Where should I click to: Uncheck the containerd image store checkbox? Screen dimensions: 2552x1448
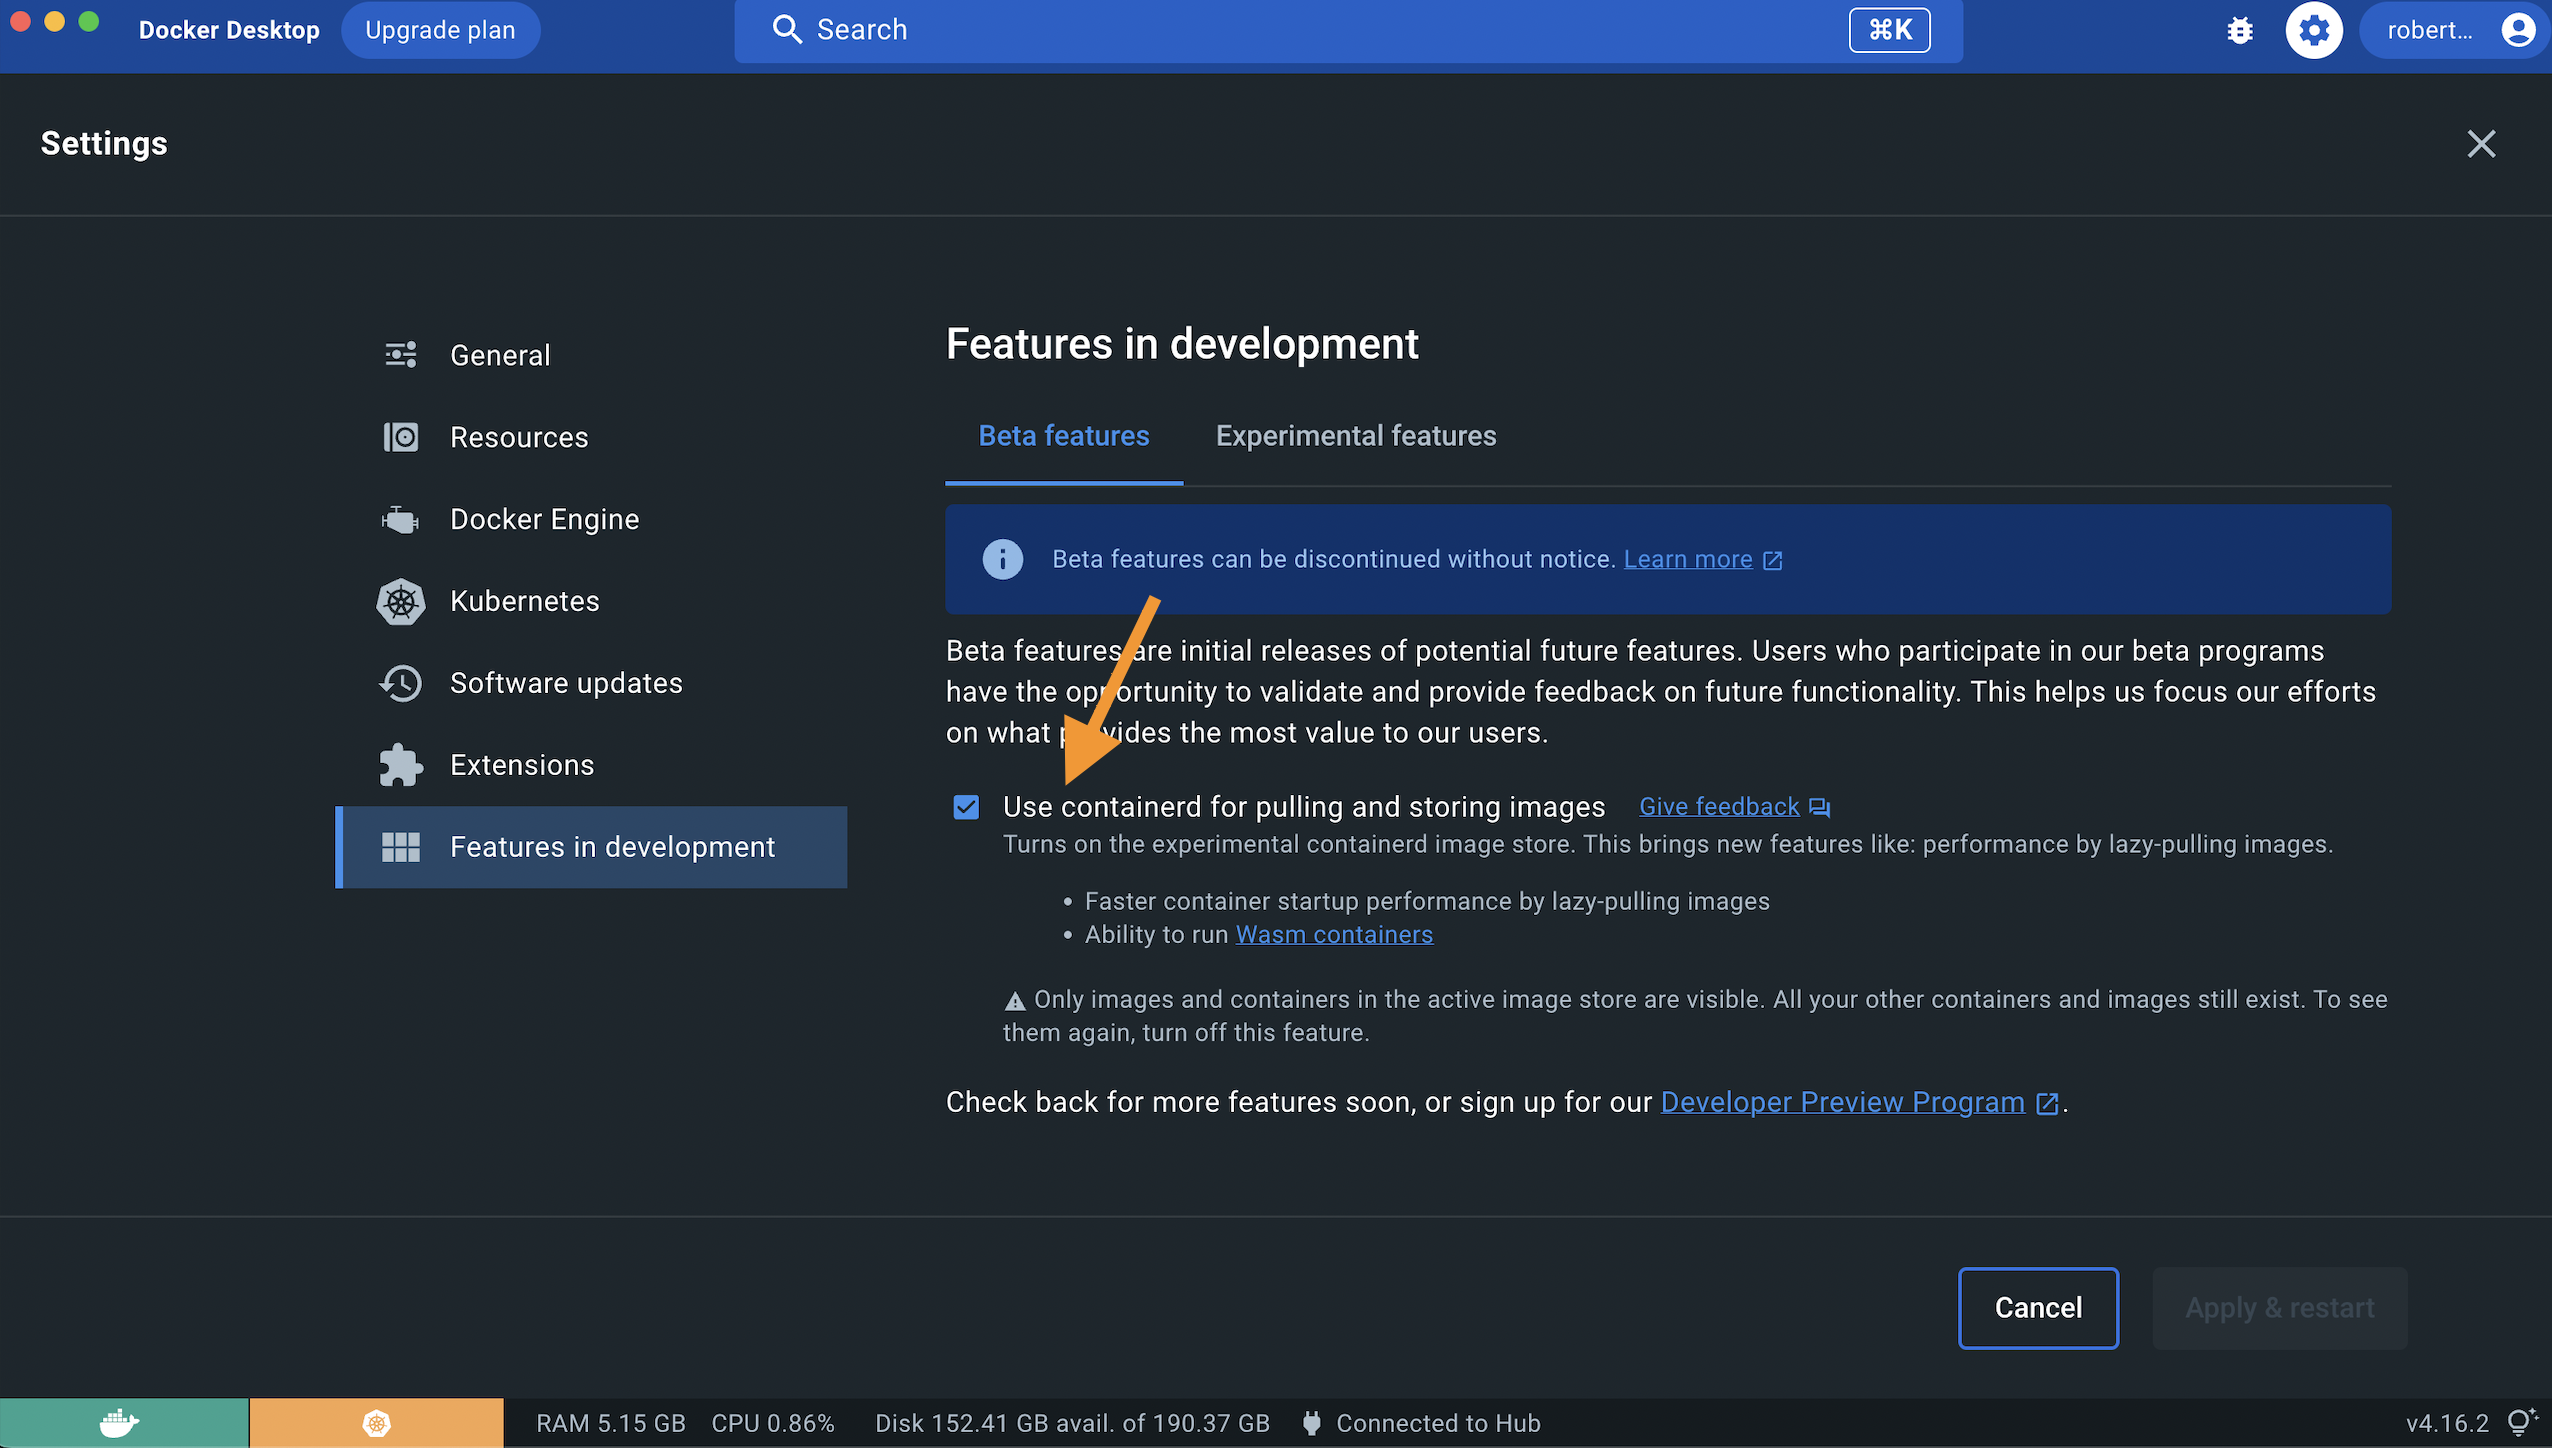966,807
